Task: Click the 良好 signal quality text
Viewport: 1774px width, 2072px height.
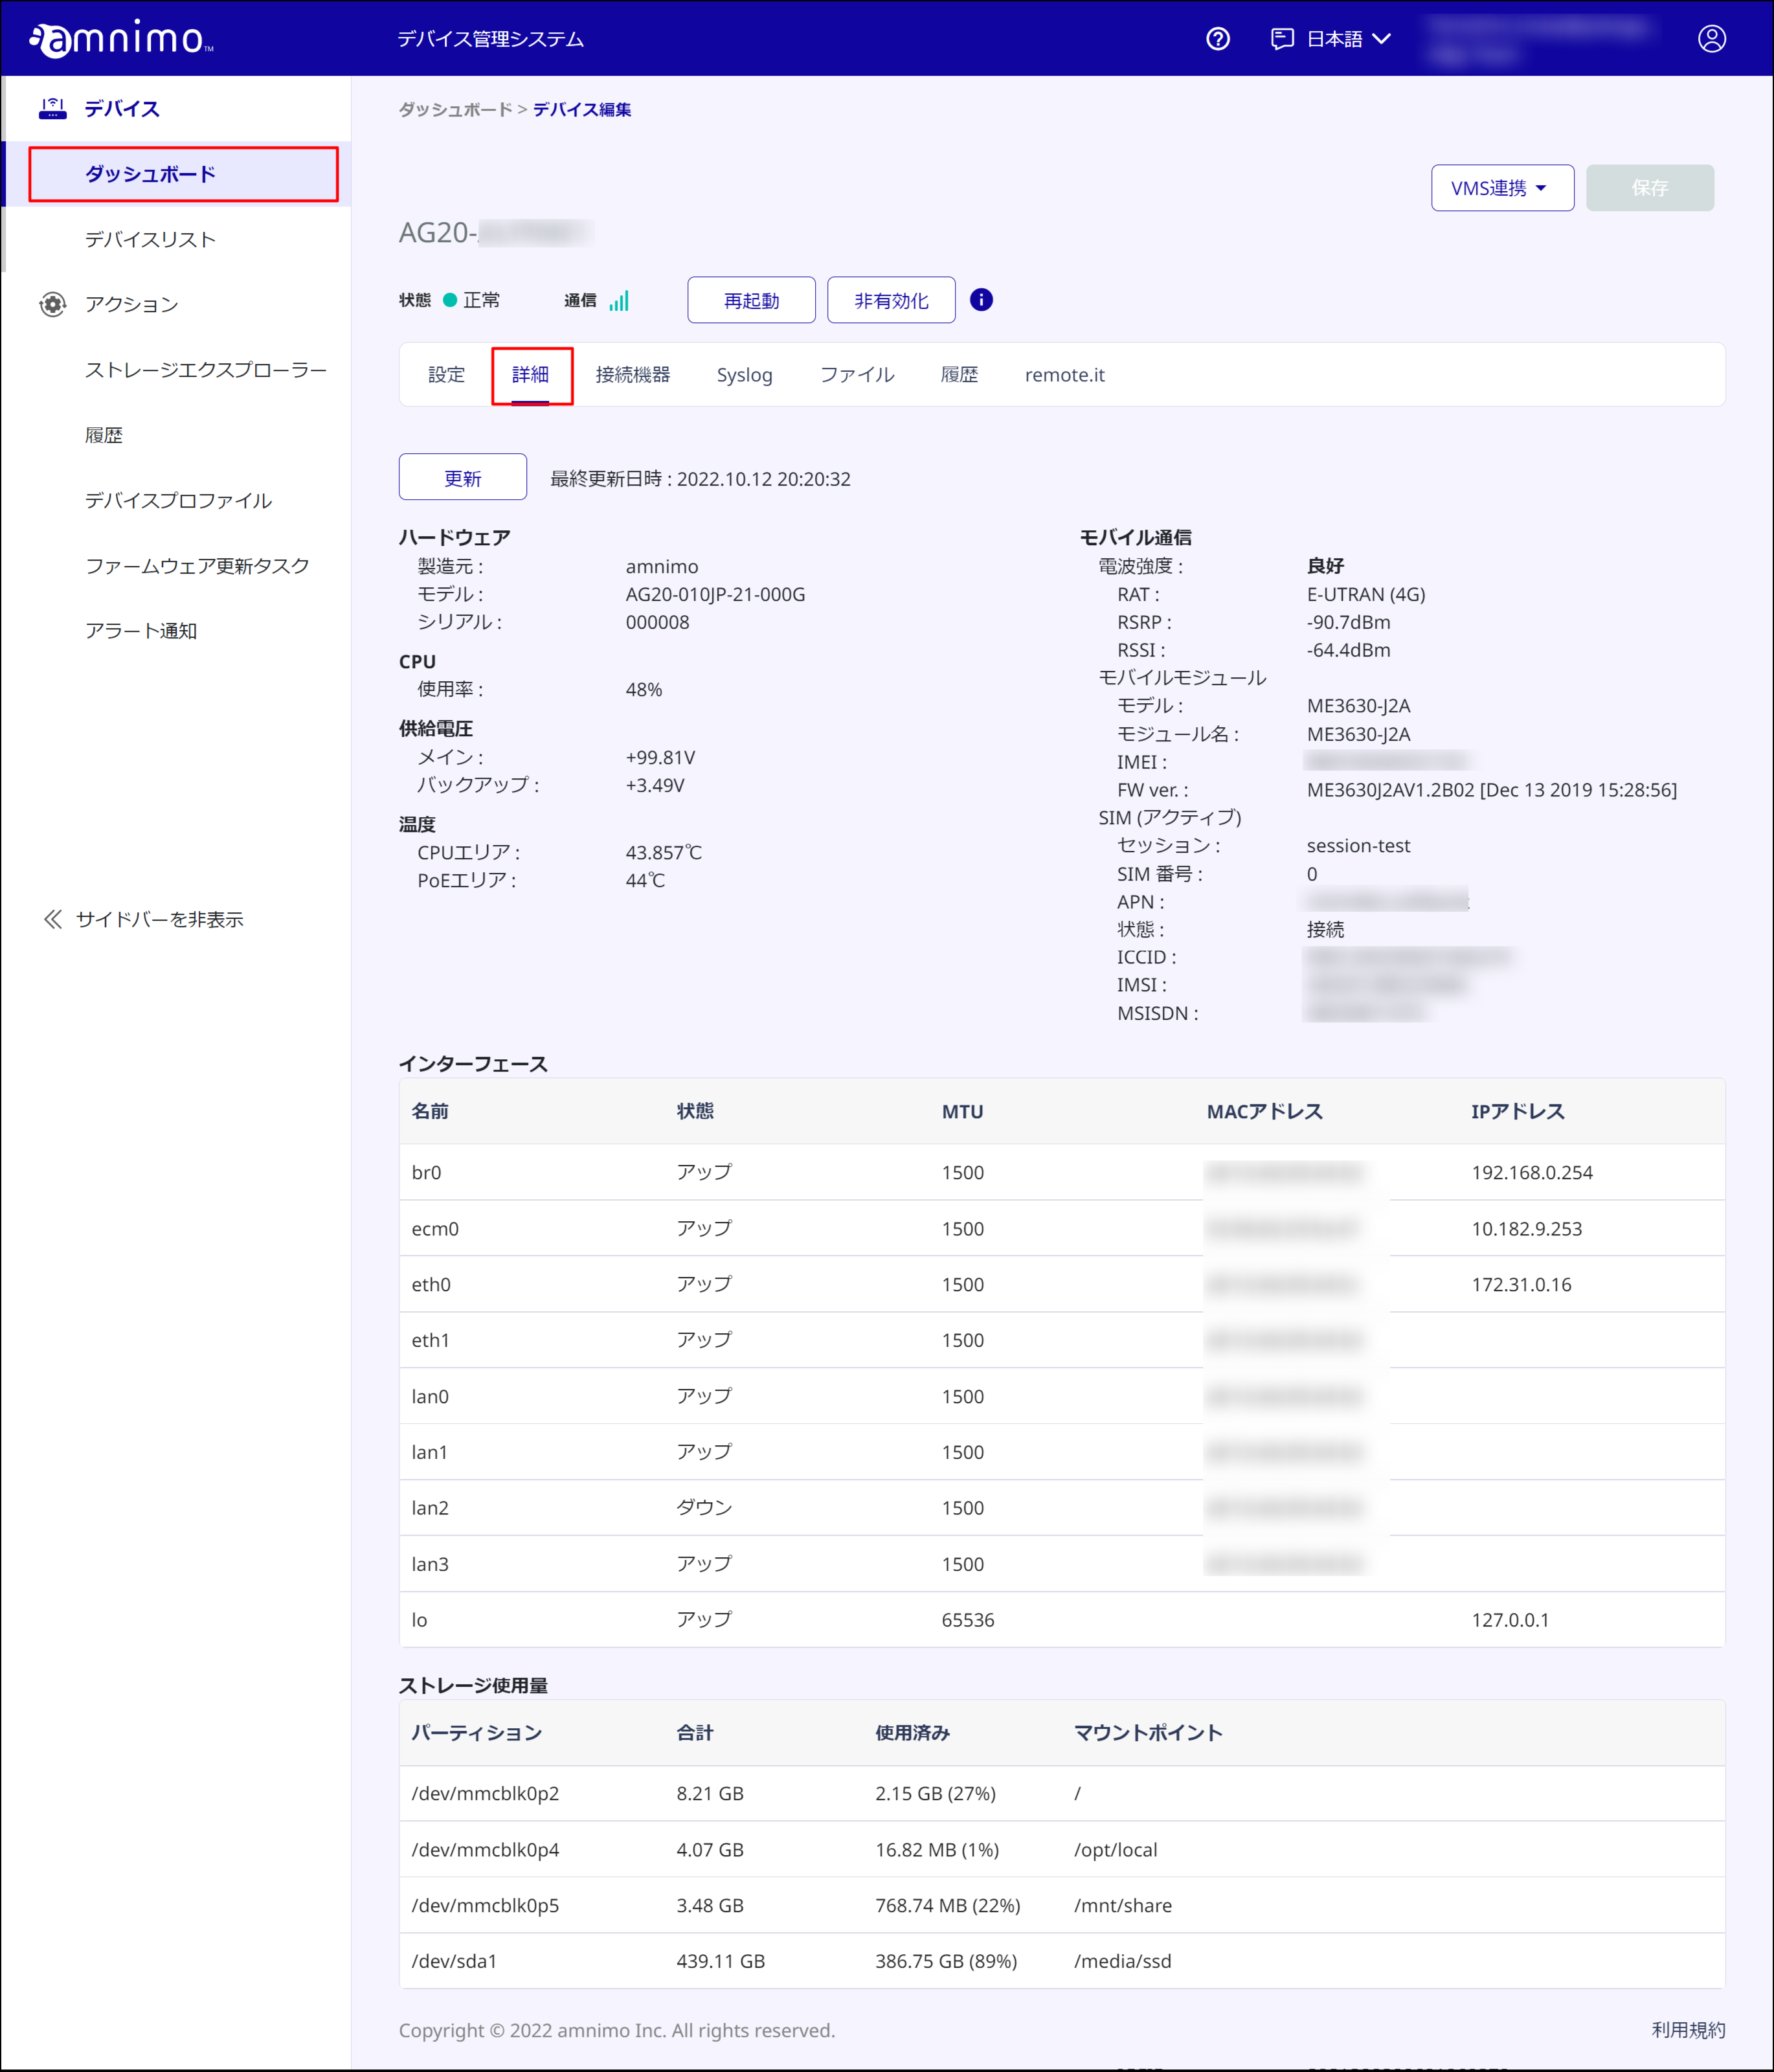Action: 1325,566
